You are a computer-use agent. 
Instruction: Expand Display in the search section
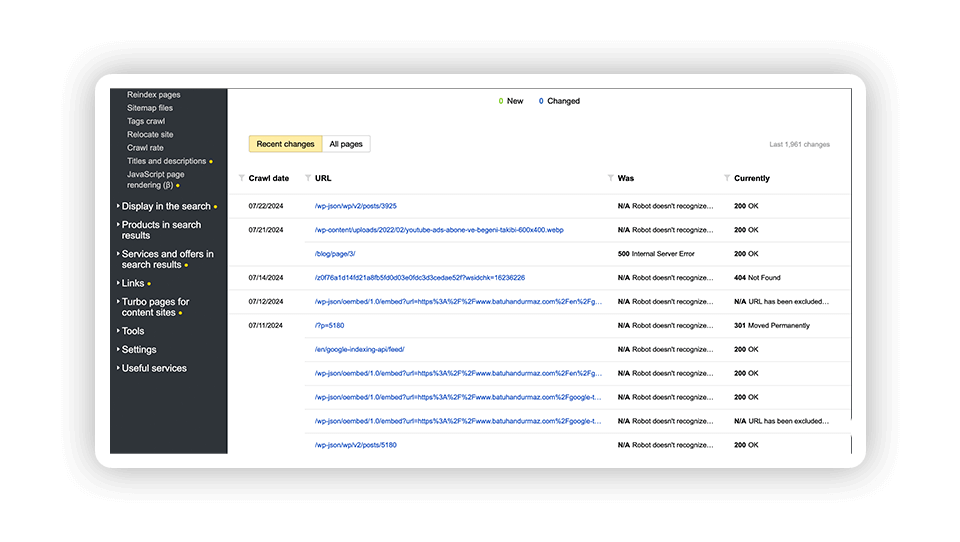point(166,206)
